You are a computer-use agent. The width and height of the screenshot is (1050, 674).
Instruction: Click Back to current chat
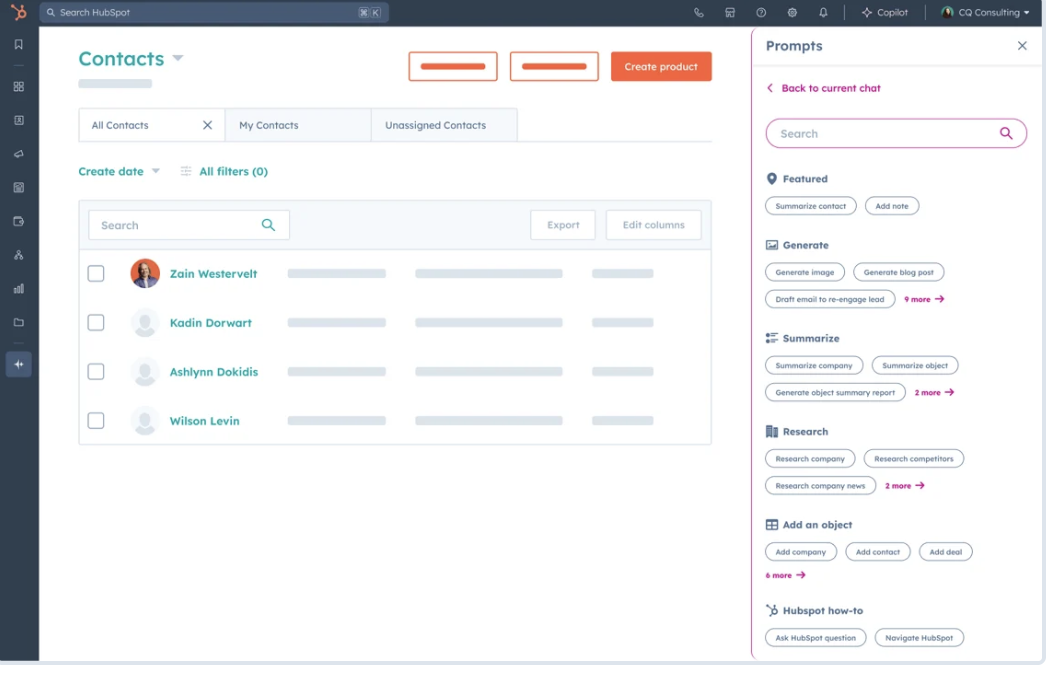tap(824, 88)
